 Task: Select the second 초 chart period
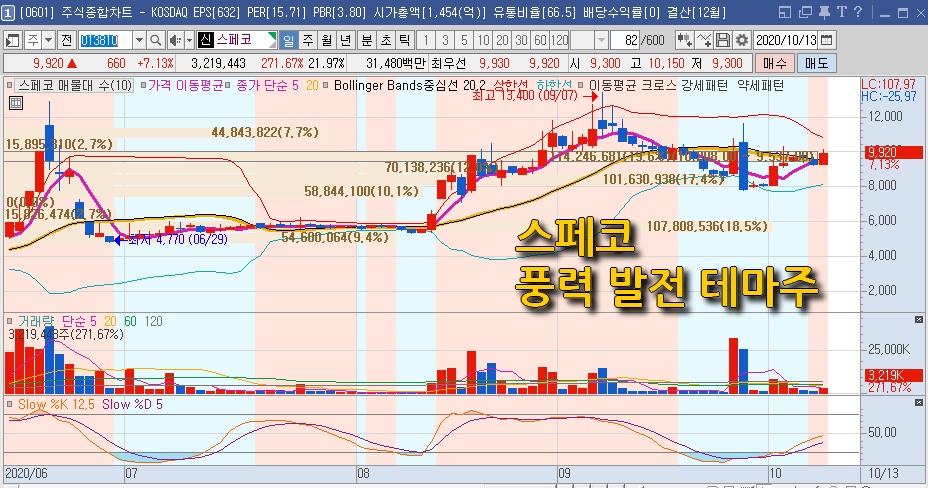386,40
